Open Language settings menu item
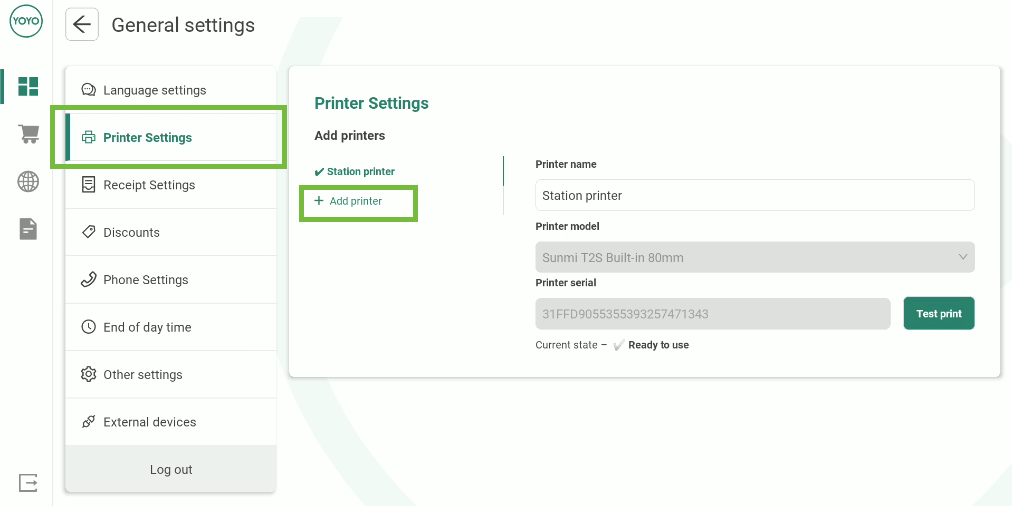 click(x=171, y=90)
